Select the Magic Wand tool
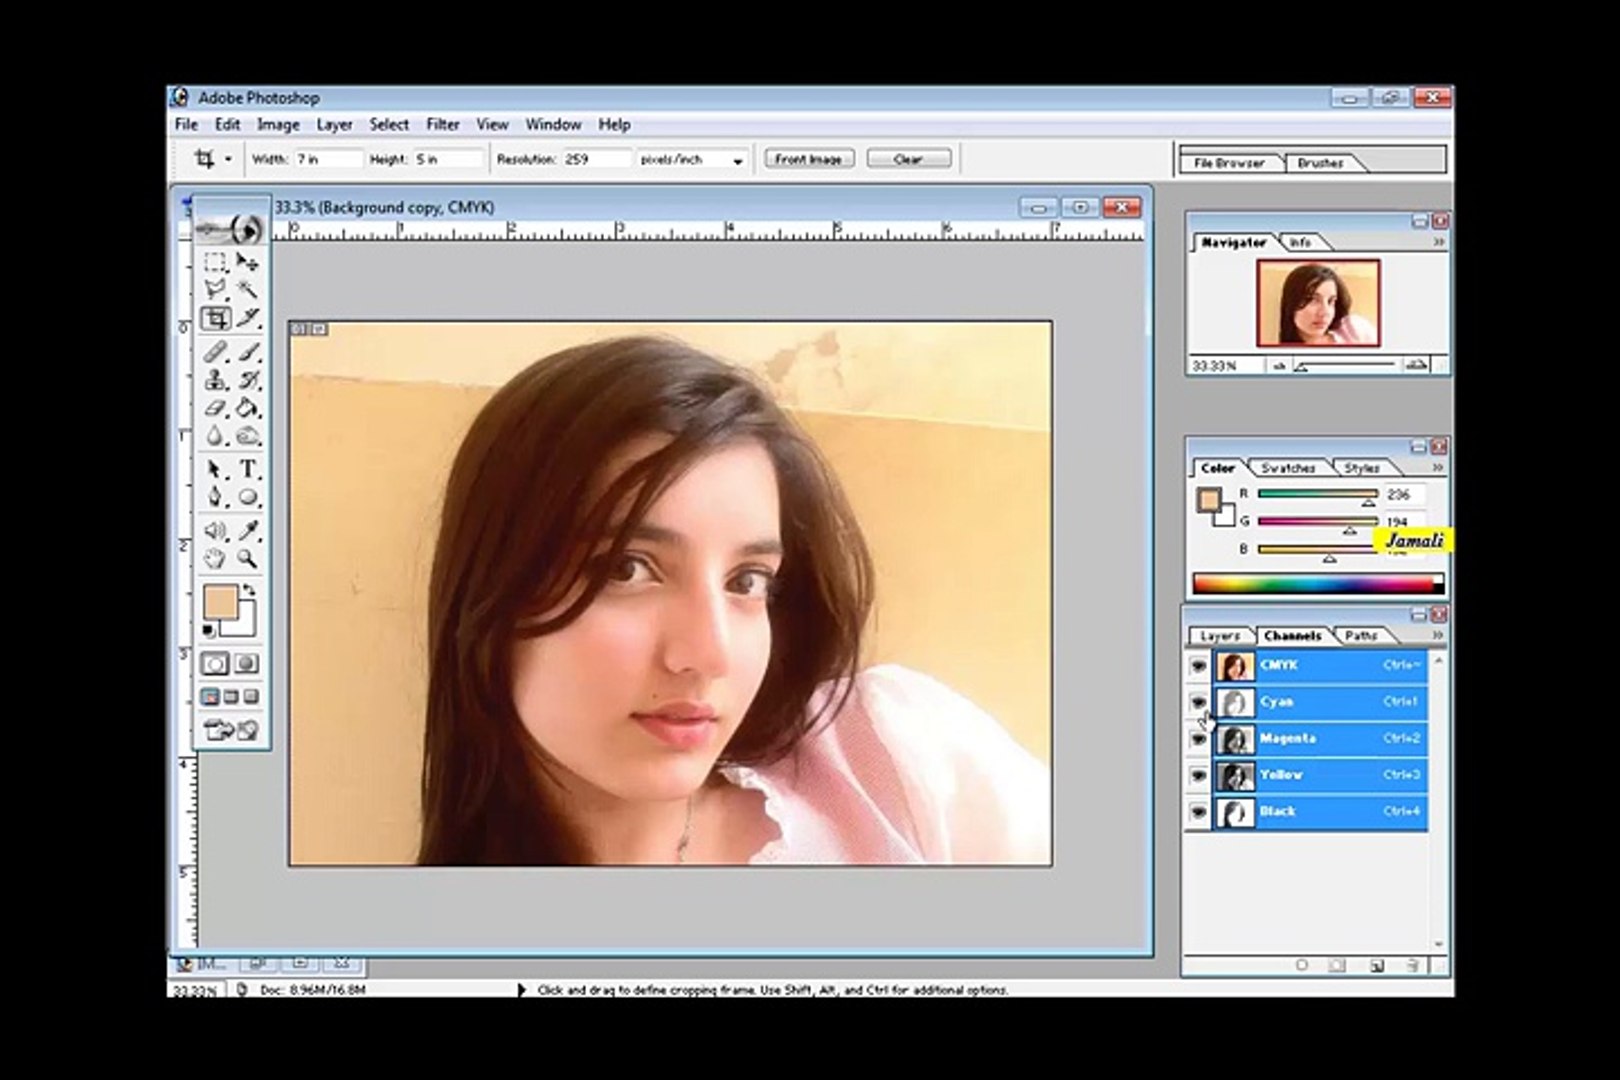1620x1080 pixels. pos(247,290)
